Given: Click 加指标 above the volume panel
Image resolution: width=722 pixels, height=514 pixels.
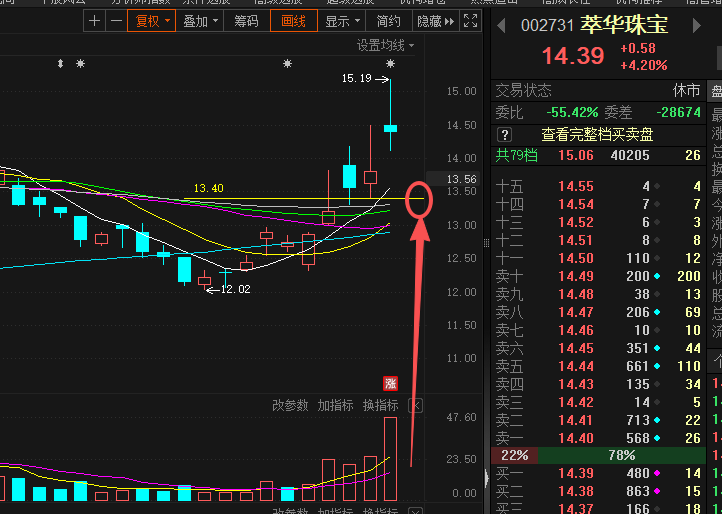Looking at the screenshot, I should (335, 405).
